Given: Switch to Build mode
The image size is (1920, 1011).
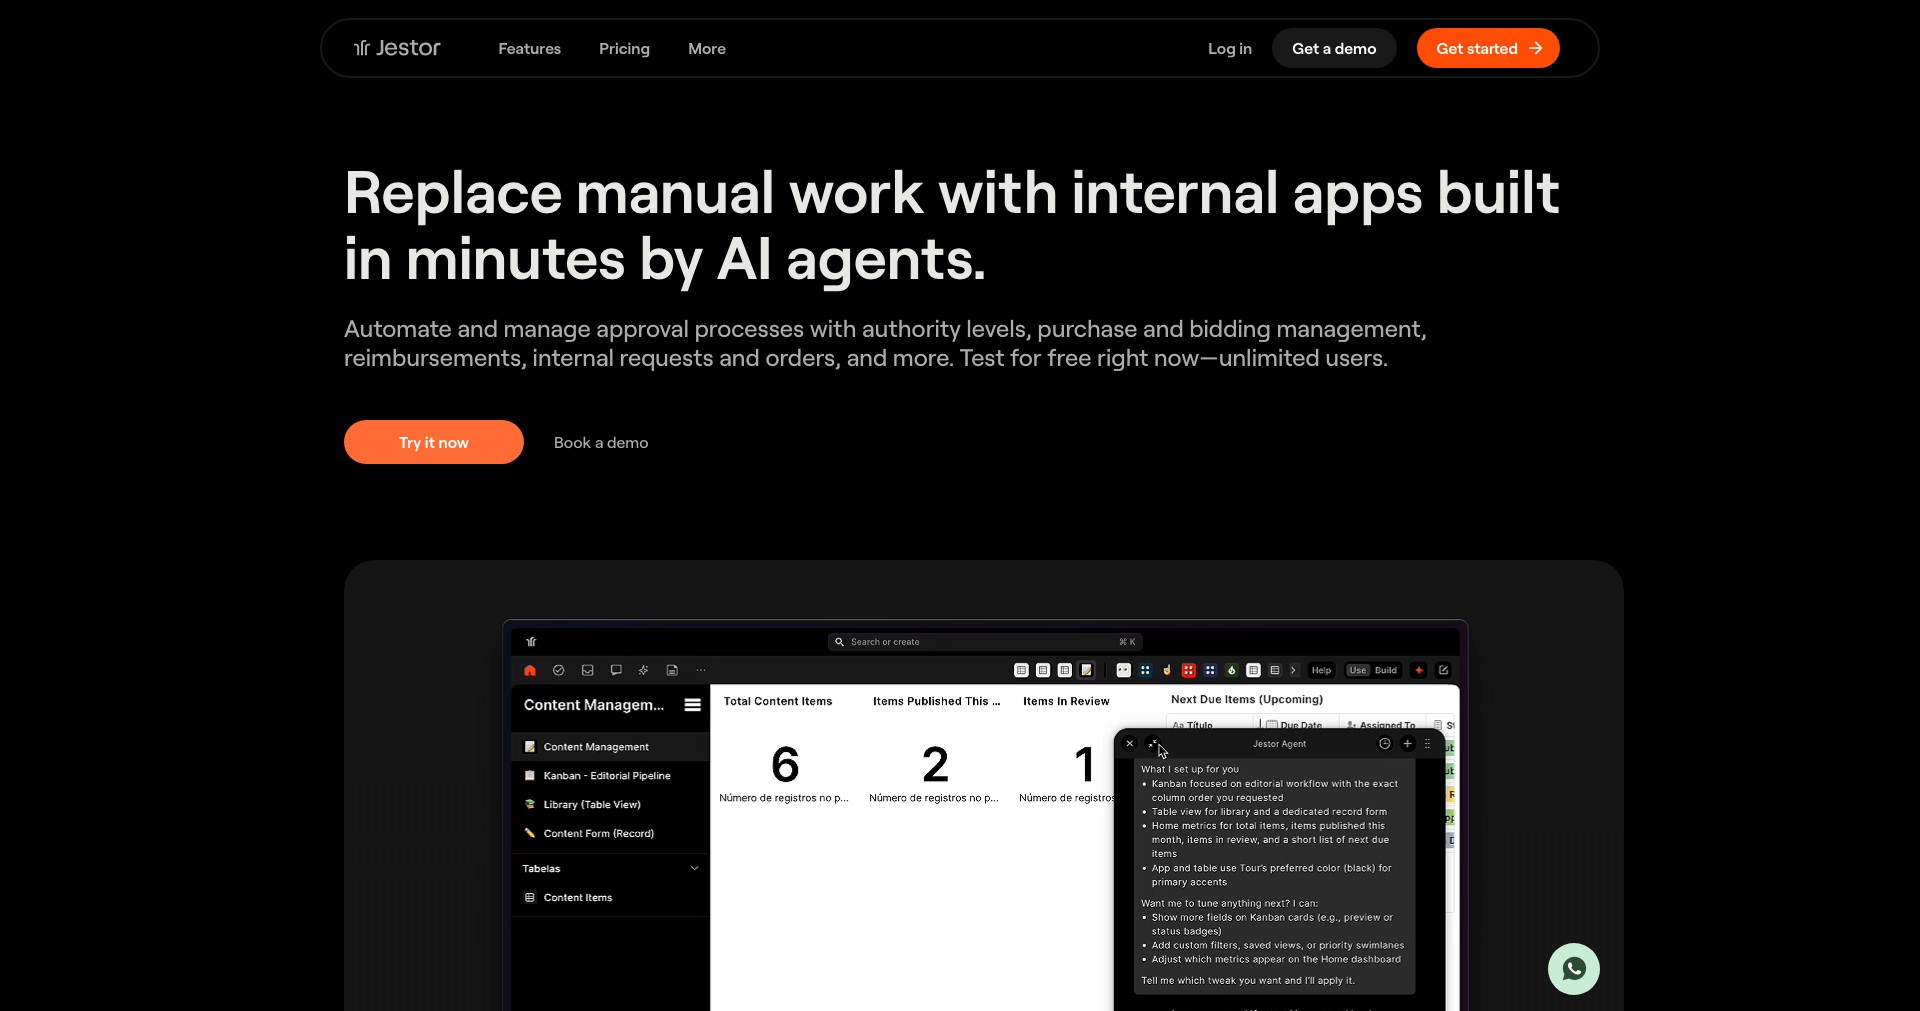Looking at the screenshot, I should [1386, 670].
